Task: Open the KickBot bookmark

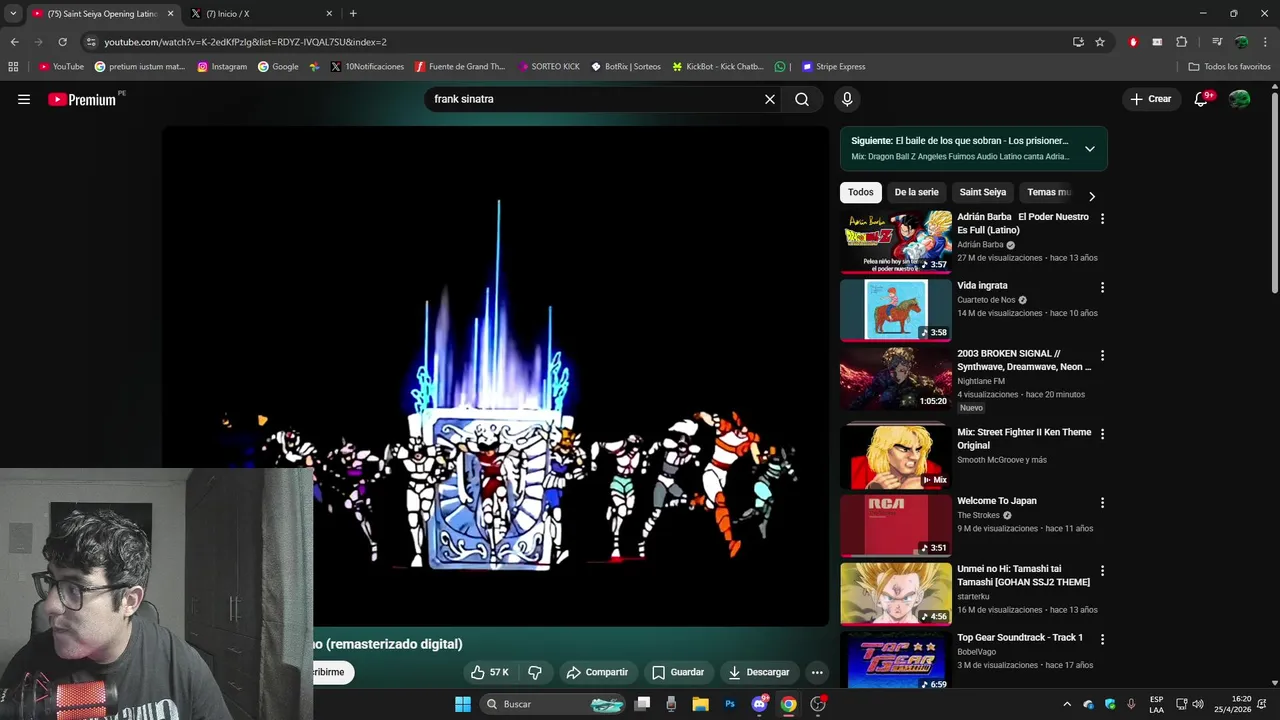Action: coord(718,67)
